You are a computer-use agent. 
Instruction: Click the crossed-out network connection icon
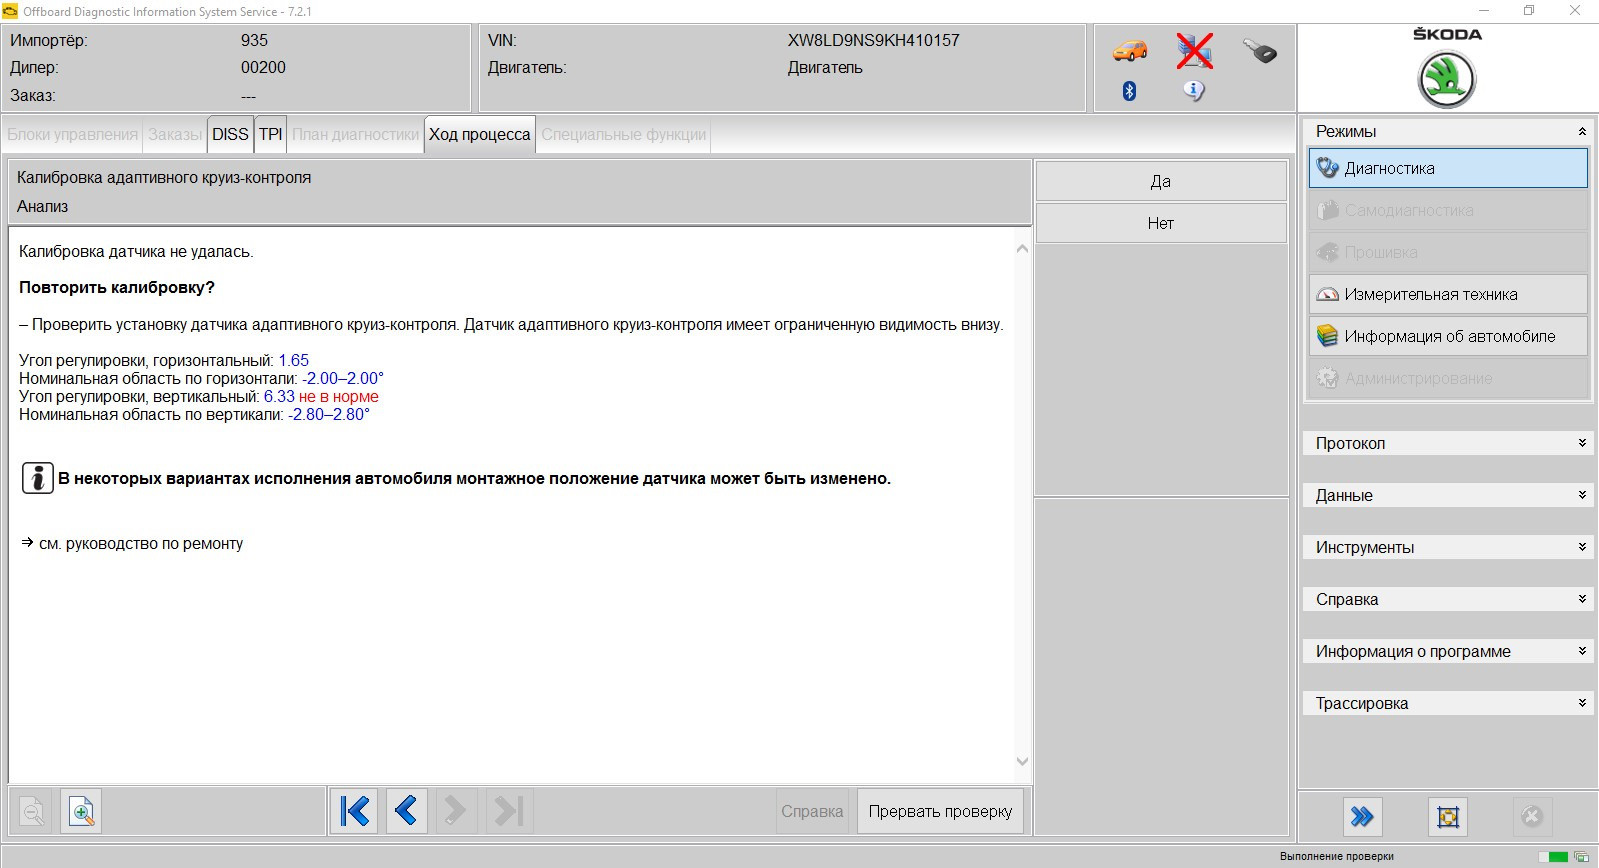pyautogui.click(x=1194, y=51)
